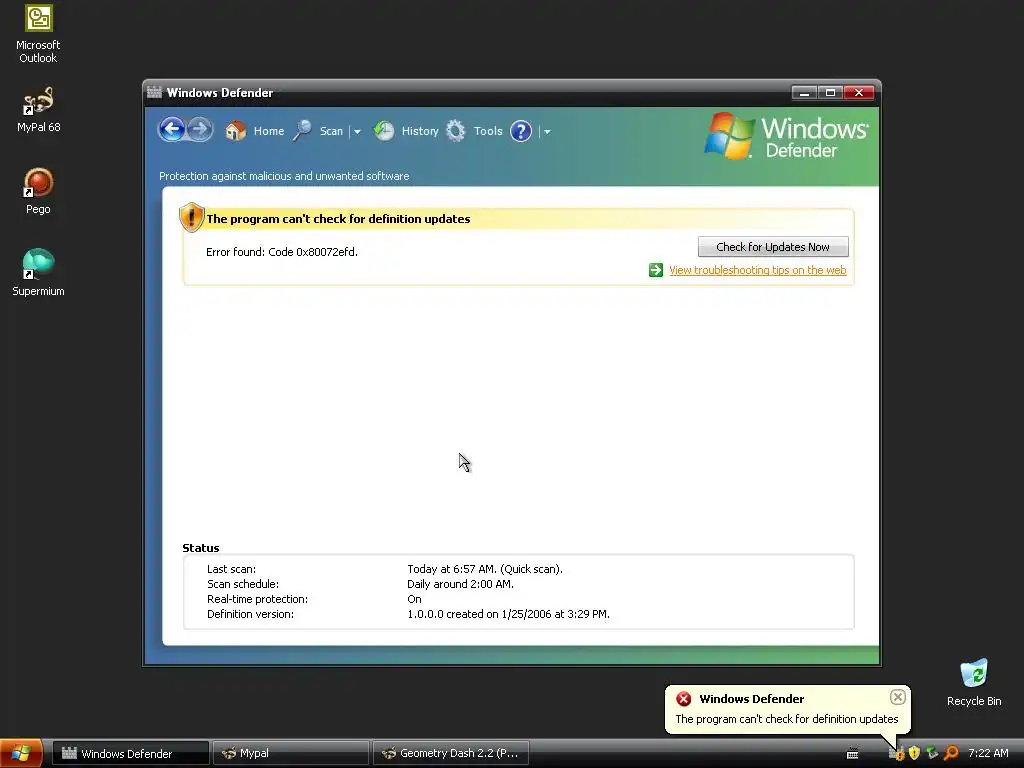Click the safely remove hardware tray icon
Viewport: 1024px width, 768px height.
pos(933,753)
